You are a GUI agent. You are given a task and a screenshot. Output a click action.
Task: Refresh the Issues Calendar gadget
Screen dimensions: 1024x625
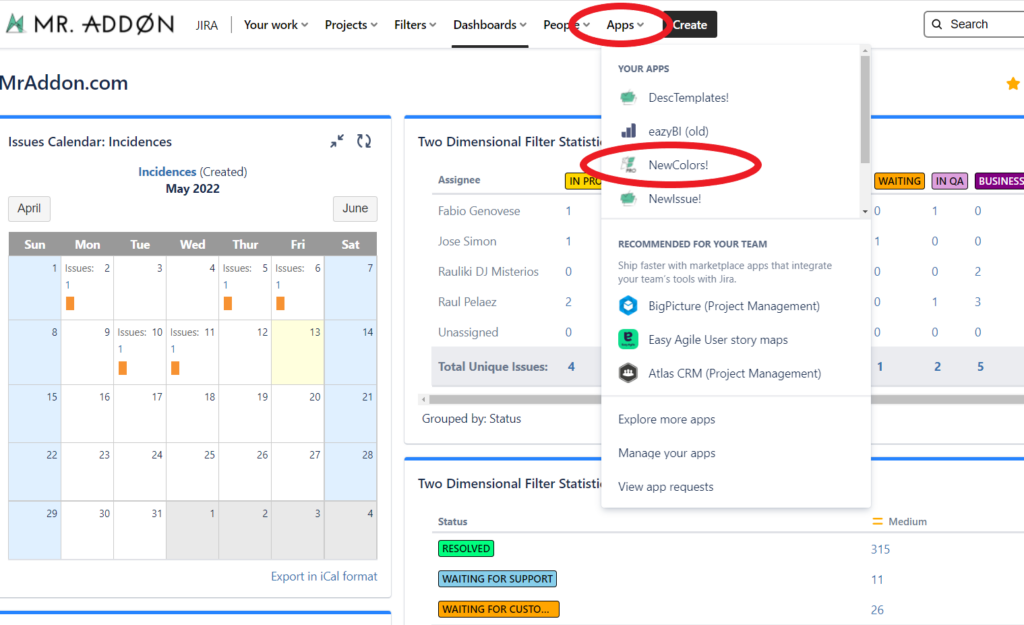(x=364, y=141)
